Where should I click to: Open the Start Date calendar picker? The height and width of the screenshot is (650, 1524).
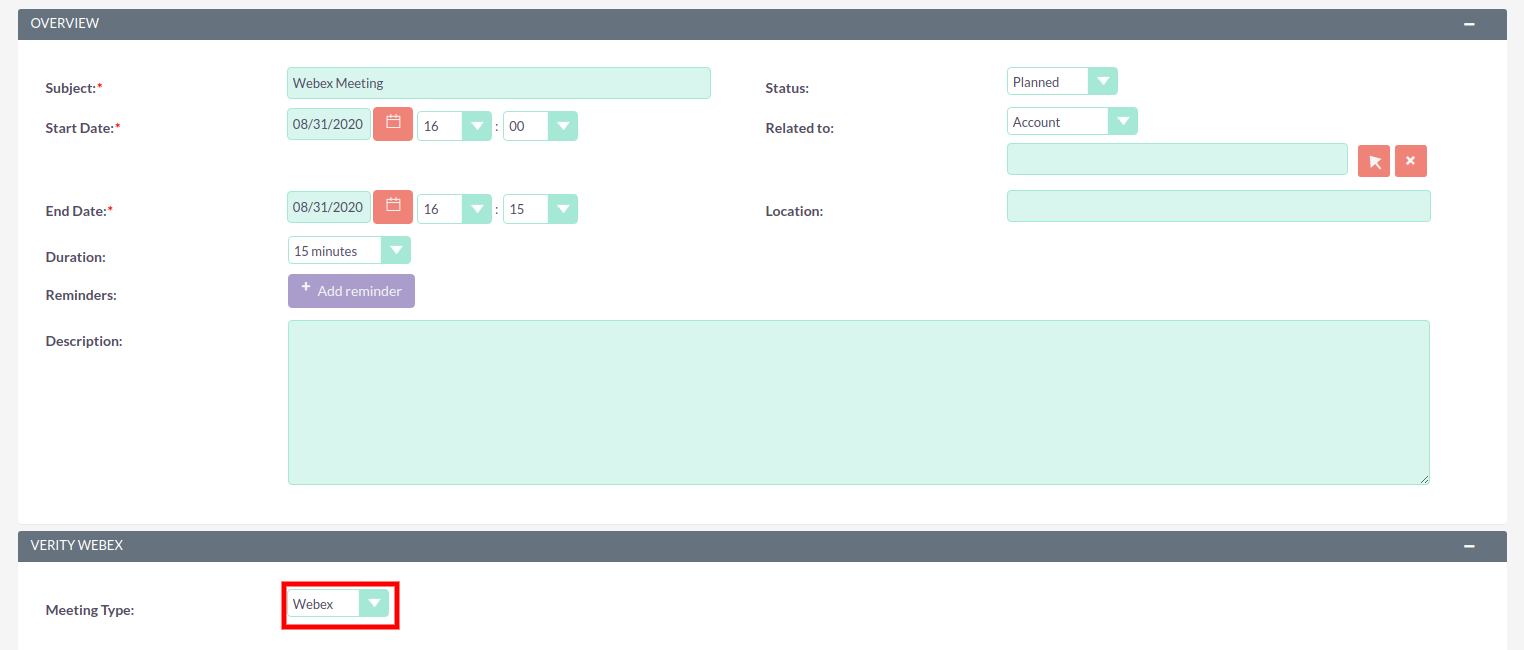(x=393, y=124)
